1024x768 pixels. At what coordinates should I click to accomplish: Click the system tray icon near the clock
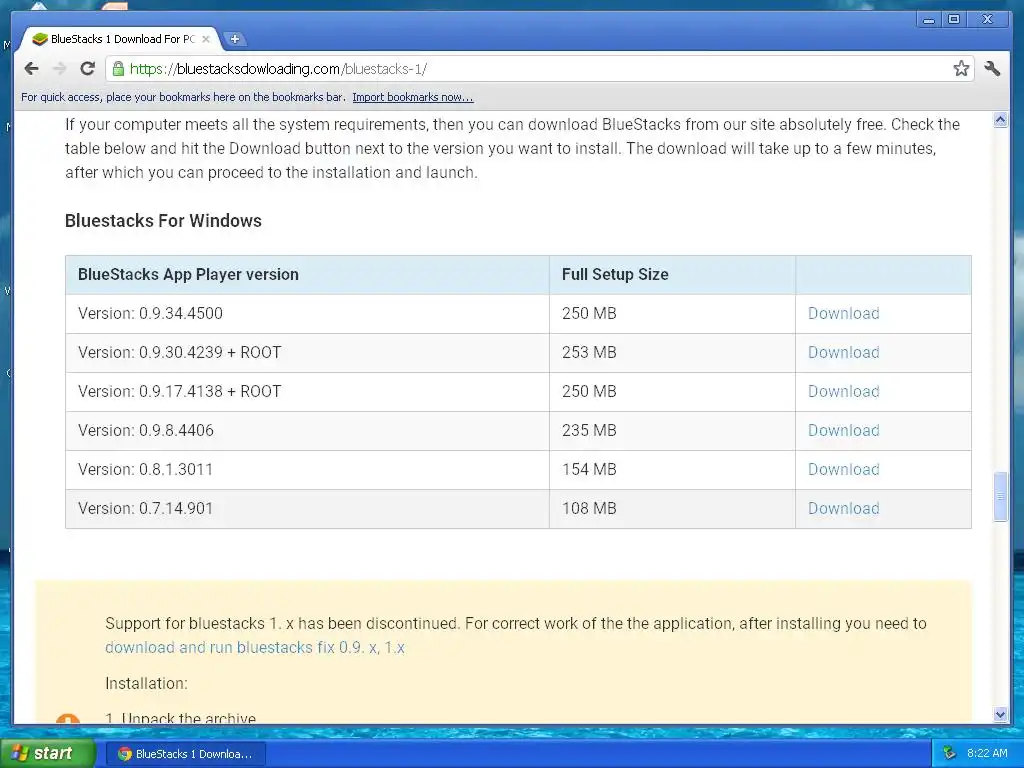(x=949, y=754)
